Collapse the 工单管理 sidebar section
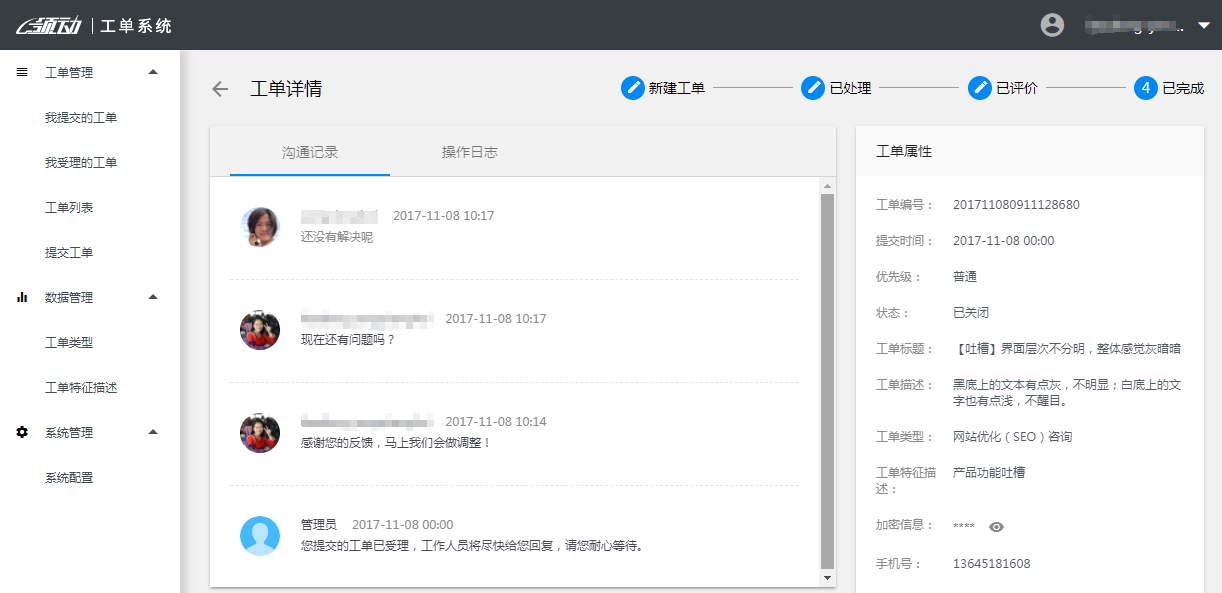The image size is (1222, 593). 154,71
